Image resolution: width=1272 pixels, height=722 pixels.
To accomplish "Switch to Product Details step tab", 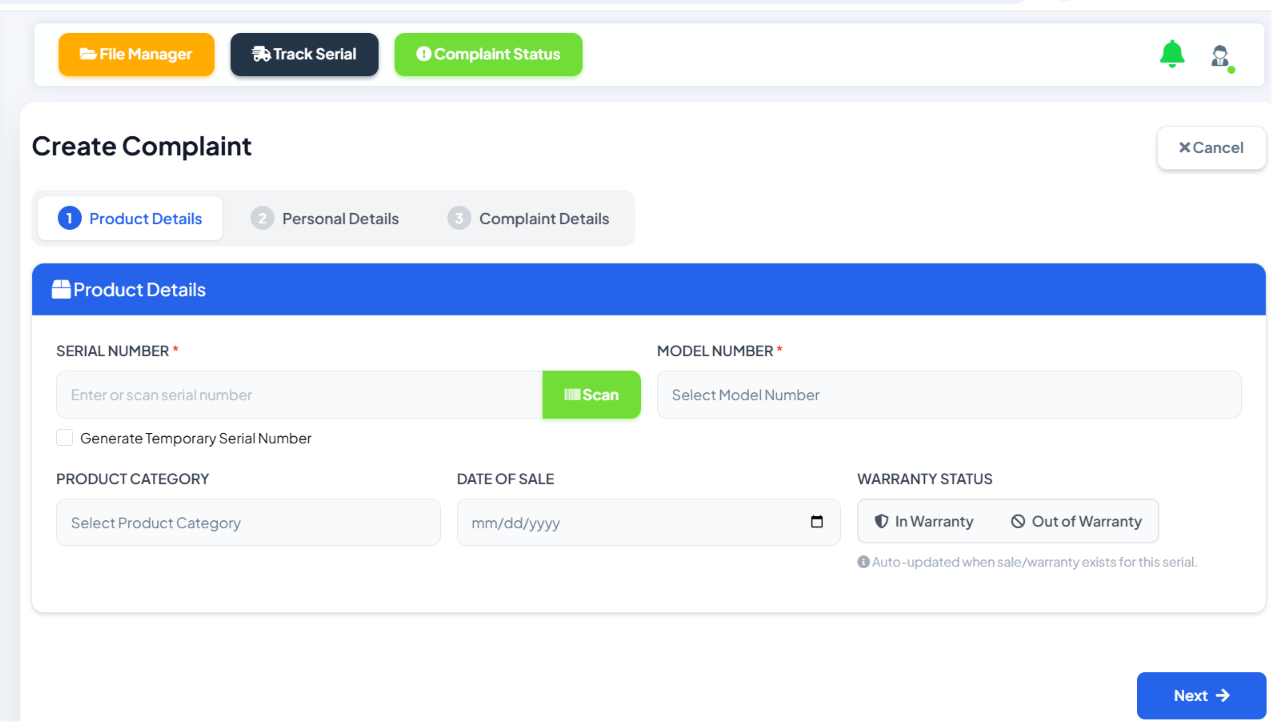I will click(130, 218).
